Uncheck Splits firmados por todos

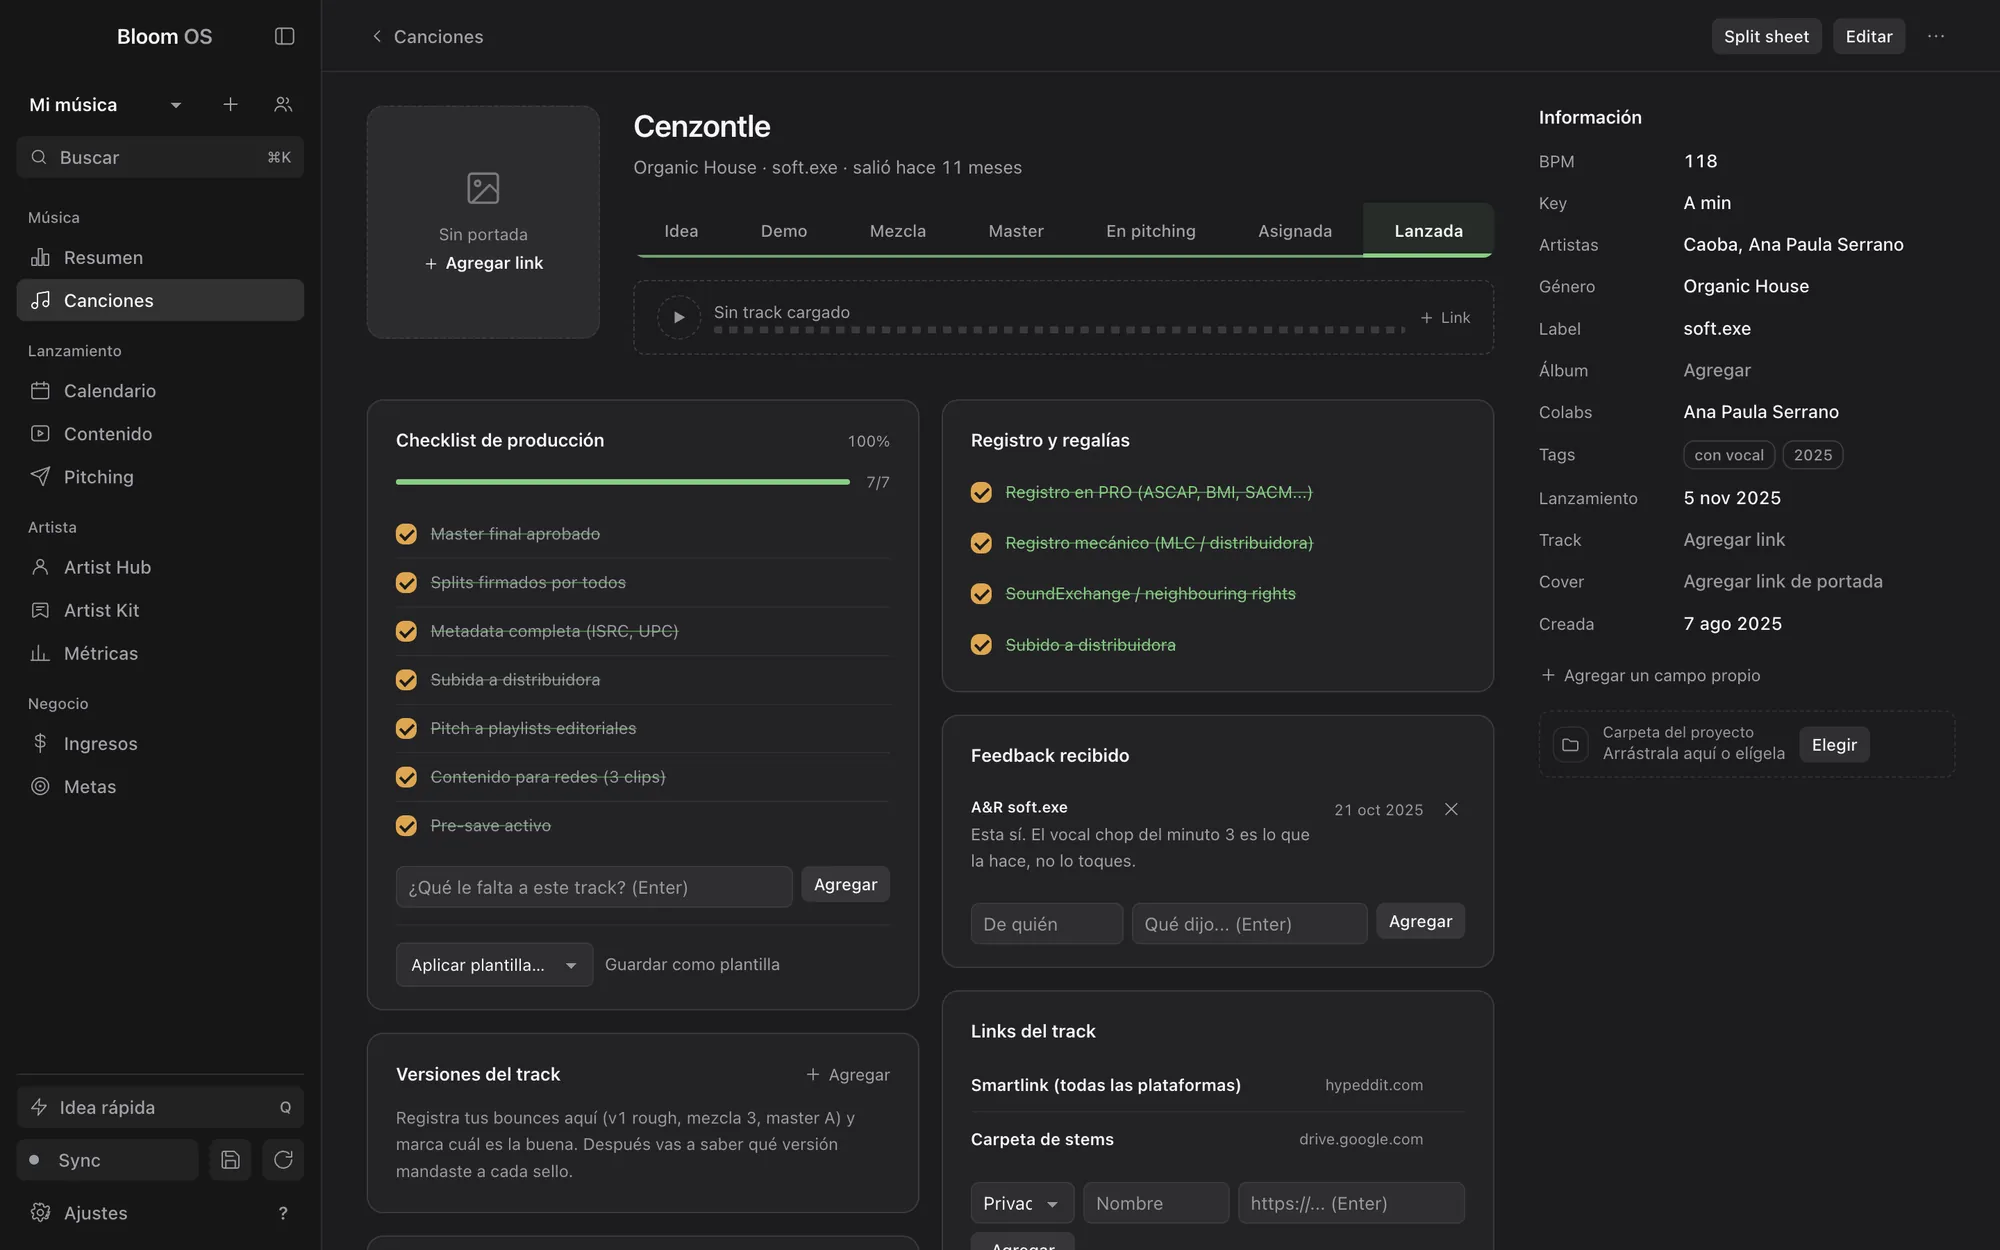pos(406,582)
